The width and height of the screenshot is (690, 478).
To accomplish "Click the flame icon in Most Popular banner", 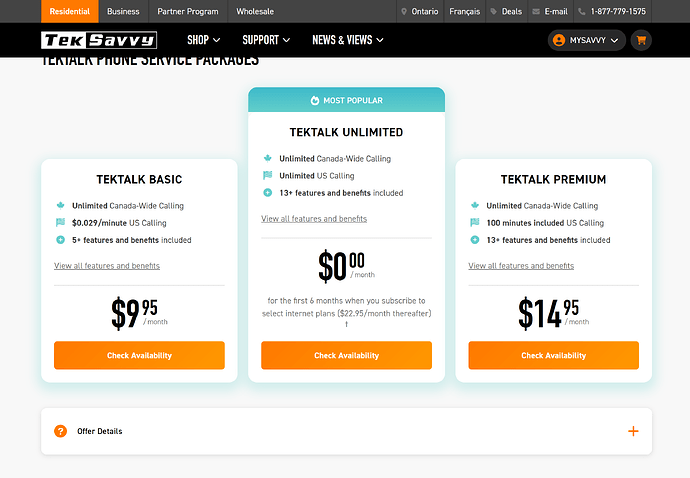I will pyautogui.click(x=315, y=100).
